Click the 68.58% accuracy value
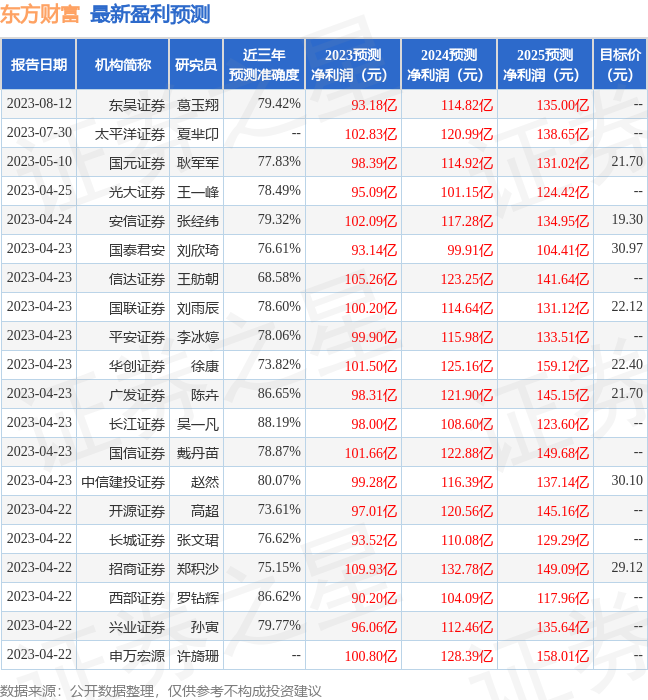Screen dimensions: 648x700 [x=279, y=278]
